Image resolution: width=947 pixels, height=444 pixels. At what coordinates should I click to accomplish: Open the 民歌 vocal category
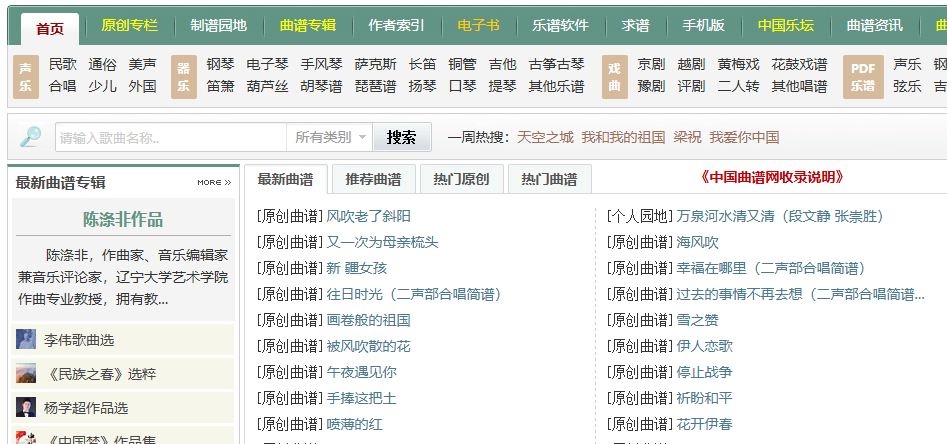63,64
